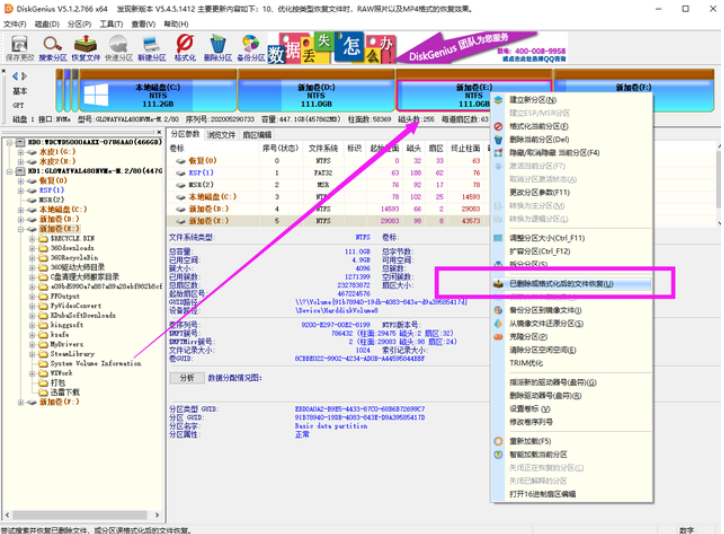Screen dimensions: 724x534
Task: Click the 删除分区 trash bin toolbar icon
Action: [218, 46]
